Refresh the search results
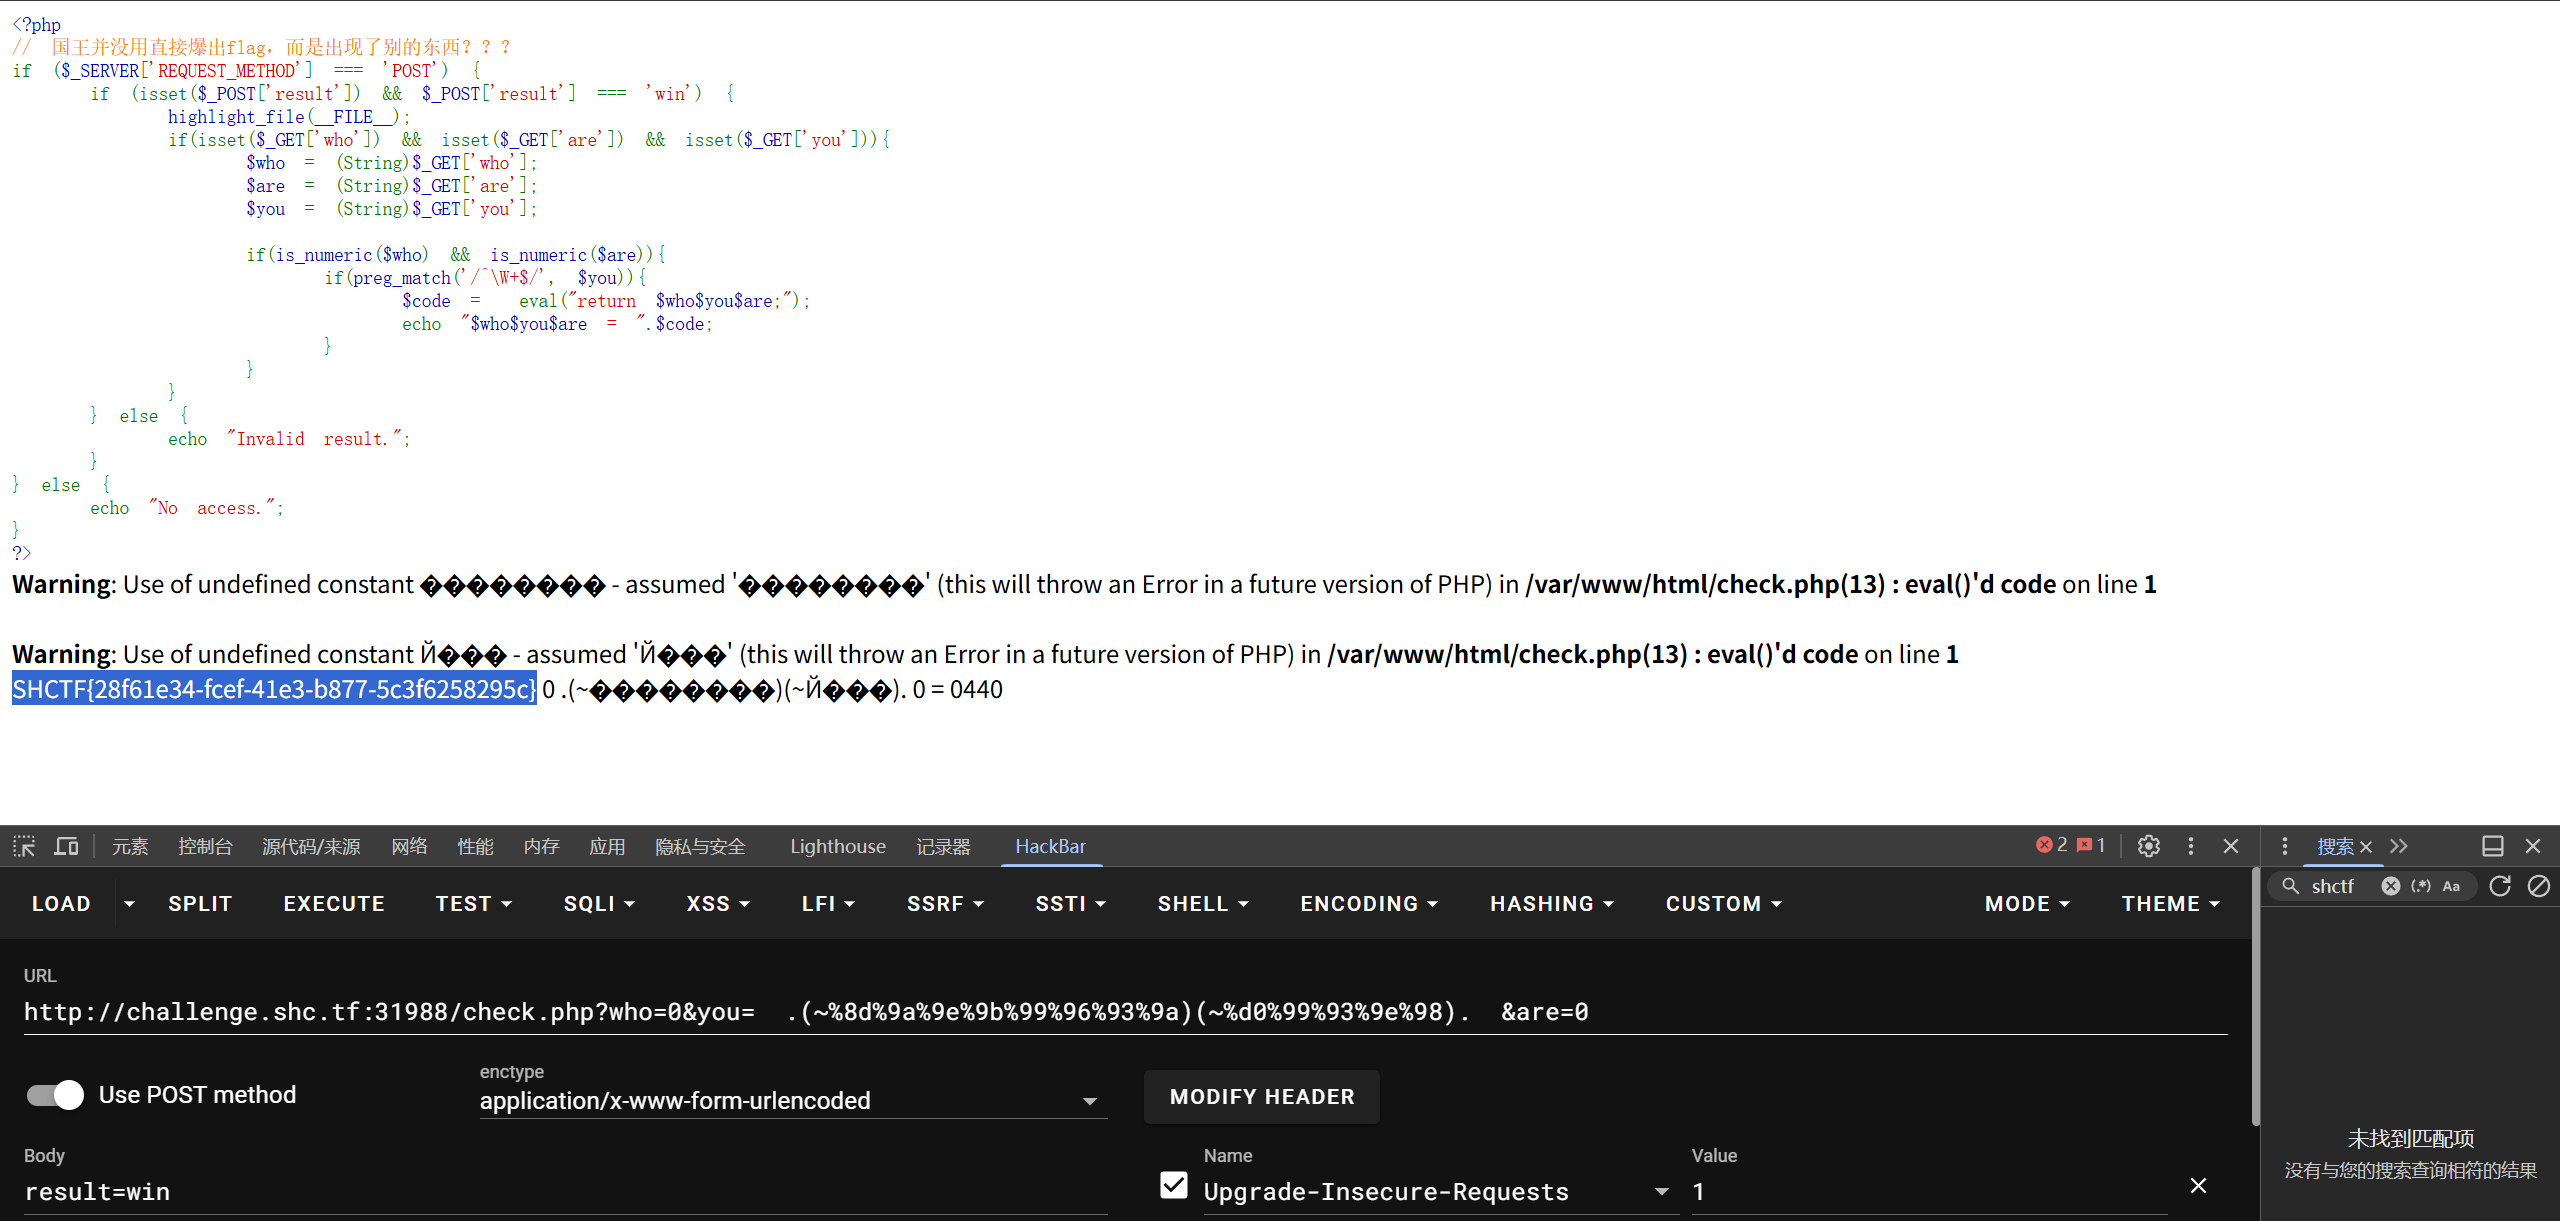2560x1221 pixels. point(2499,886)
